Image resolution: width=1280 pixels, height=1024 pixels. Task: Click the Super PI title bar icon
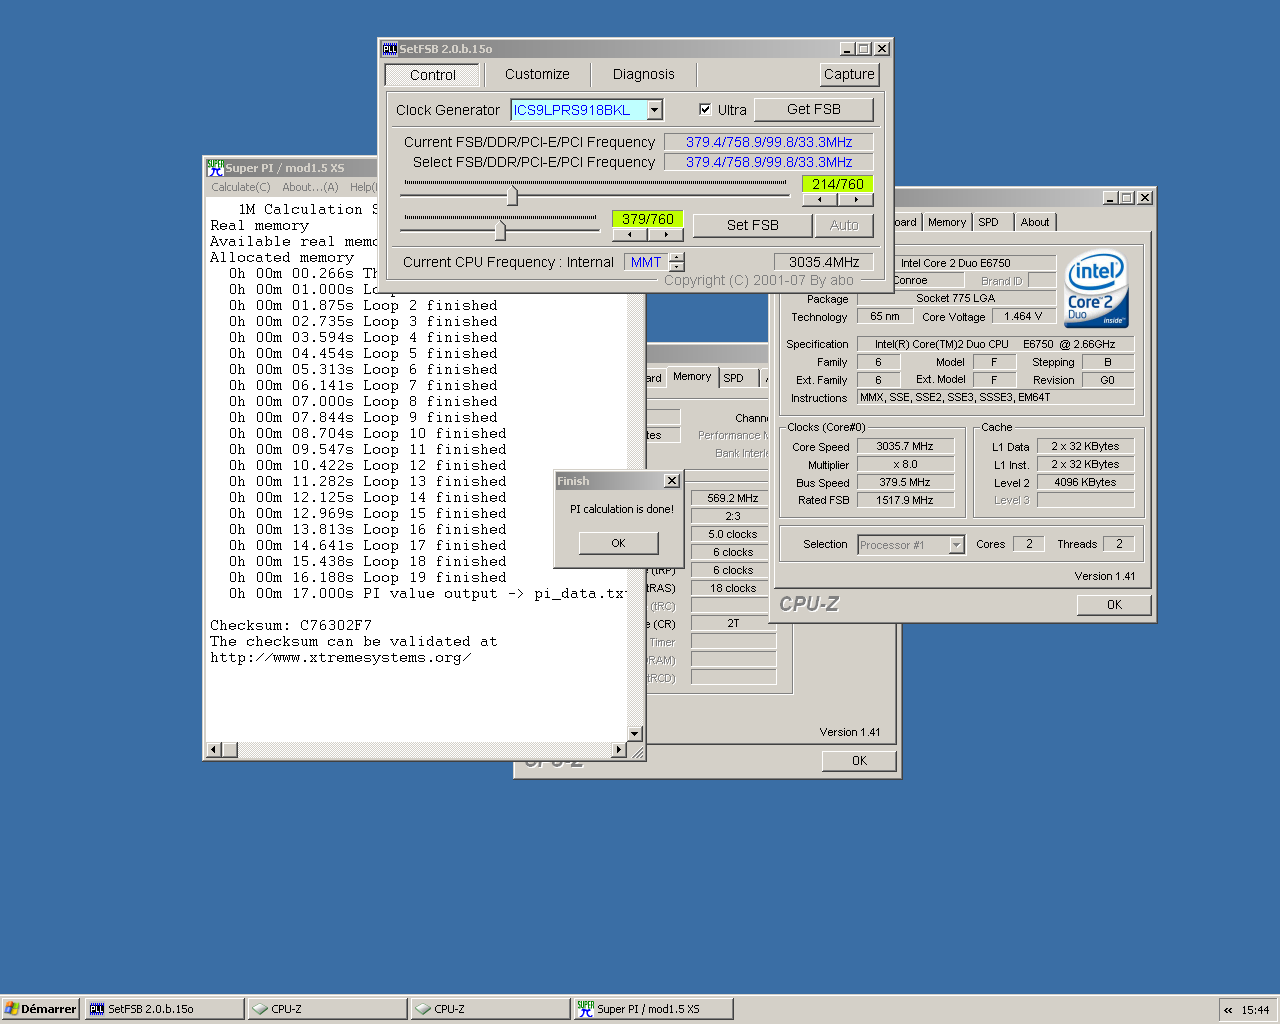point(215,168)
